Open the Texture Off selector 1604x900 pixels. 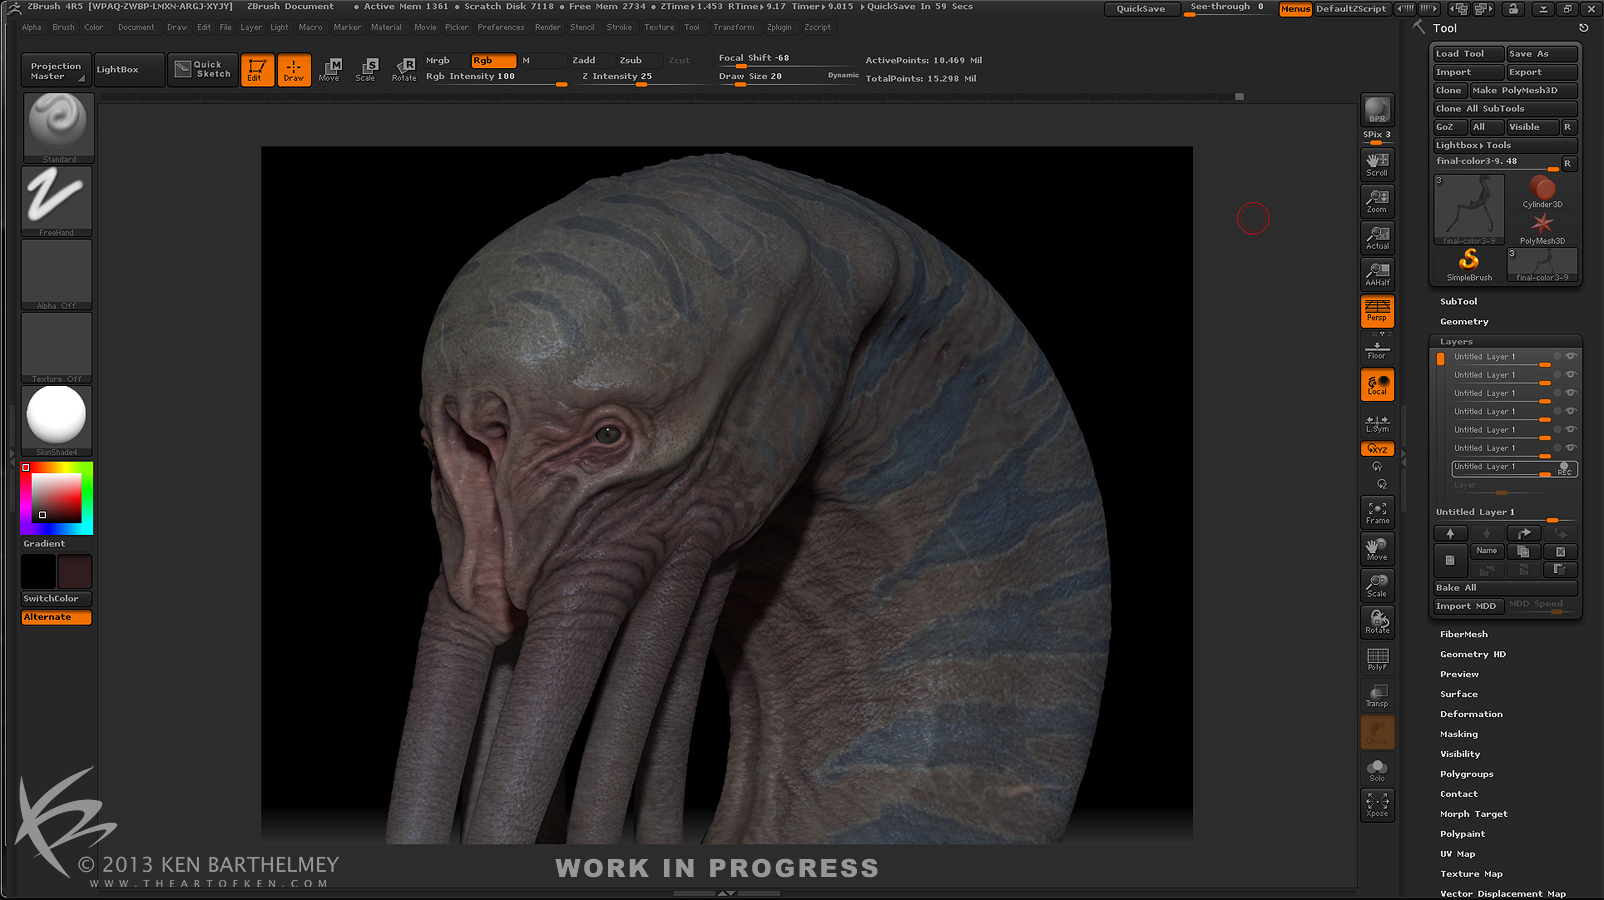[58, 348]
